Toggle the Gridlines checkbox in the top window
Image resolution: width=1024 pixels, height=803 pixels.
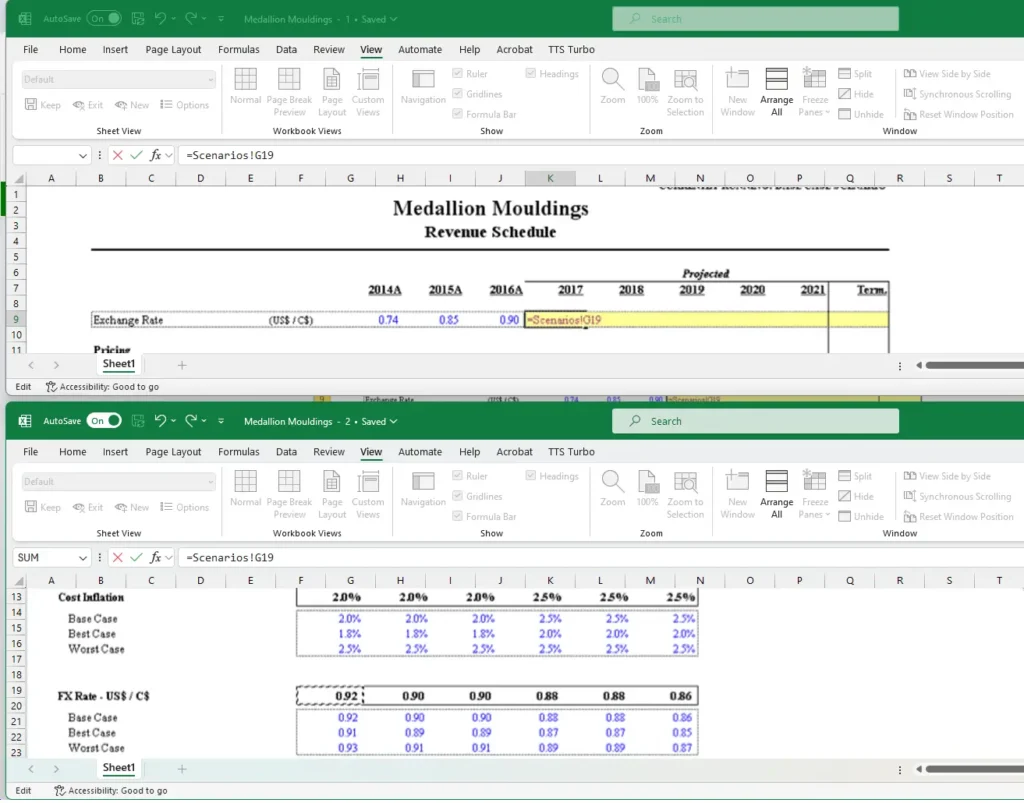[458, 94]
